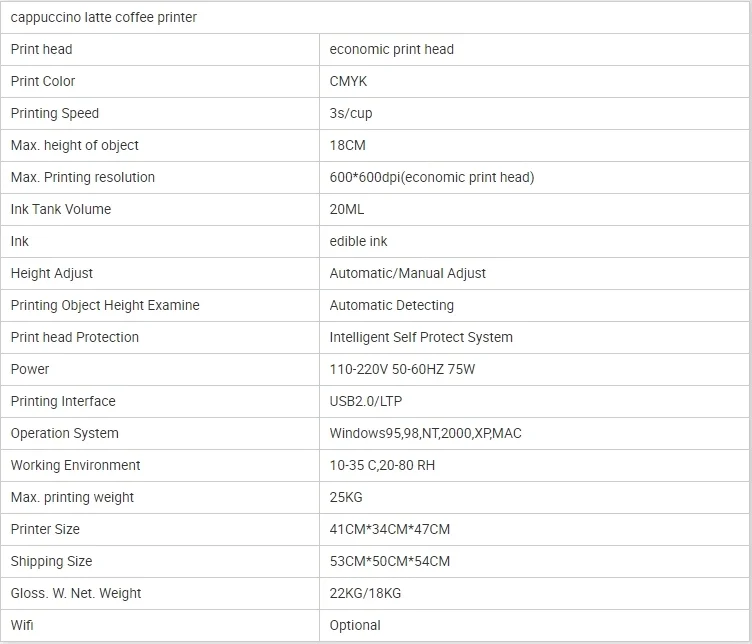752x644 pixels.
Task: Click the table title 'cappuccino latte coffee printer'
Action: pos(104,17)
